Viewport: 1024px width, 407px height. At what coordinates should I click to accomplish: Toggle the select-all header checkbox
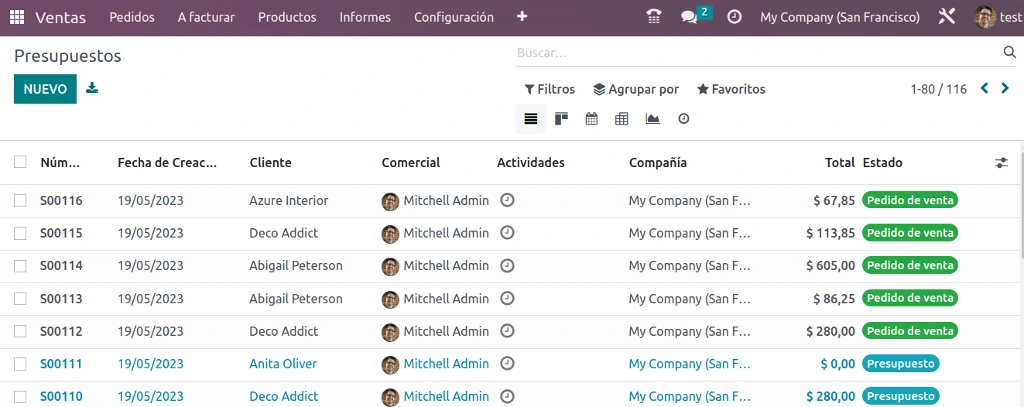20,162
